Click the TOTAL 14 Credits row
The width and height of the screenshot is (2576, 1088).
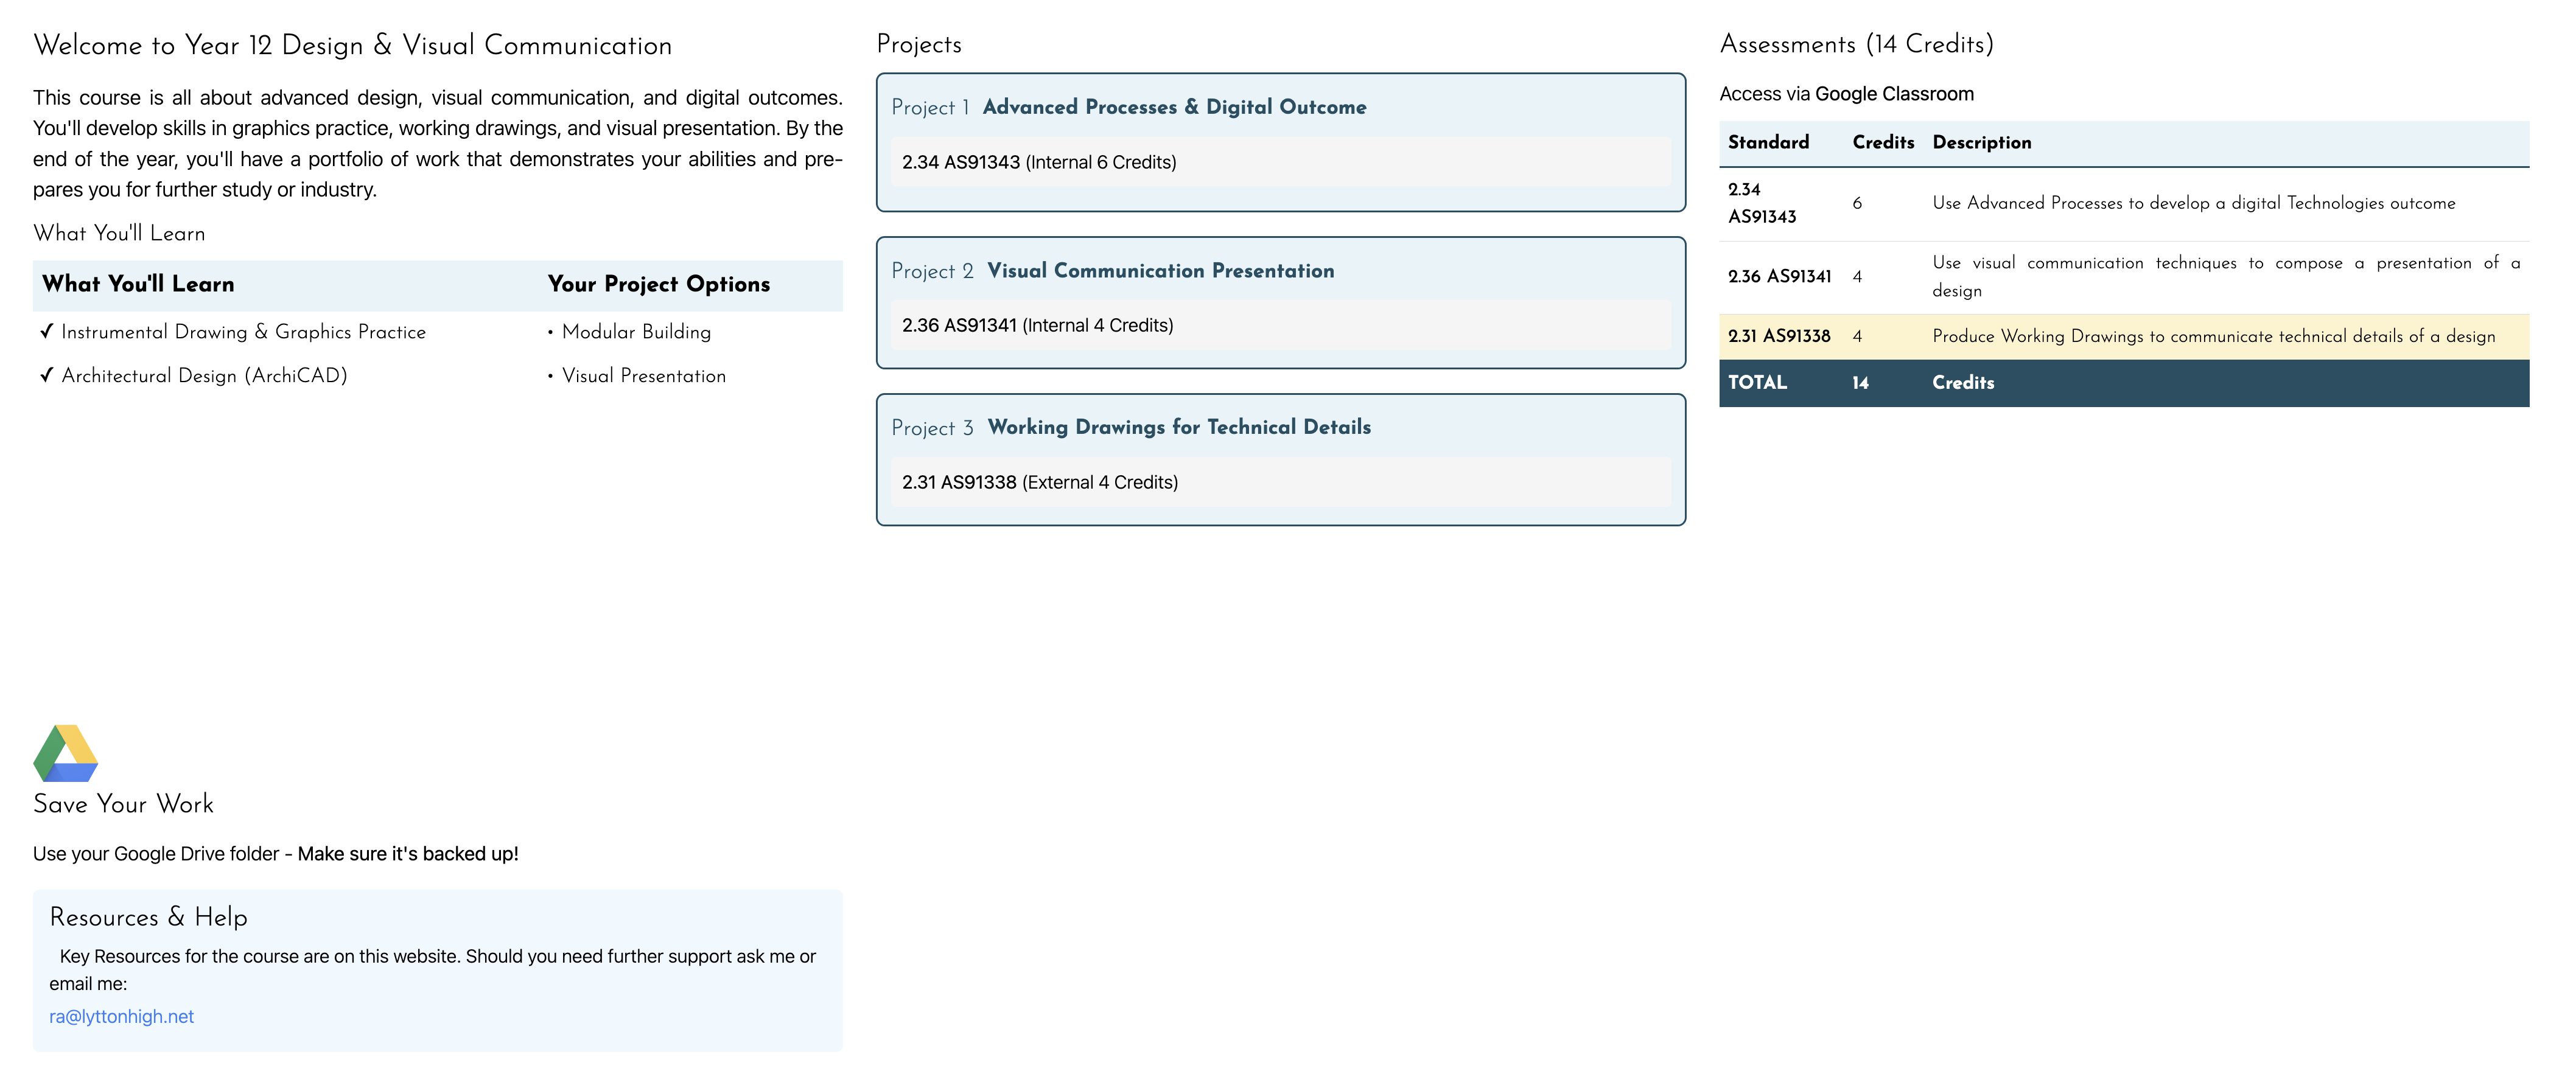point(2124,383)
